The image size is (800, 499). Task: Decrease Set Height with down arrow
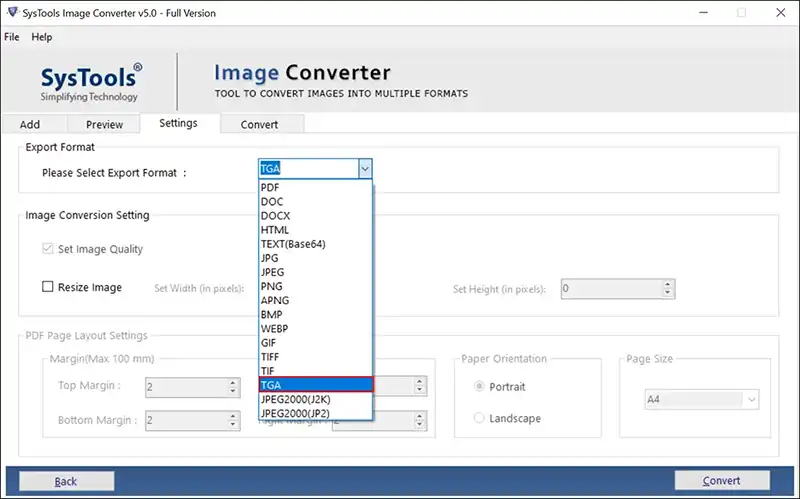(668, 293)
